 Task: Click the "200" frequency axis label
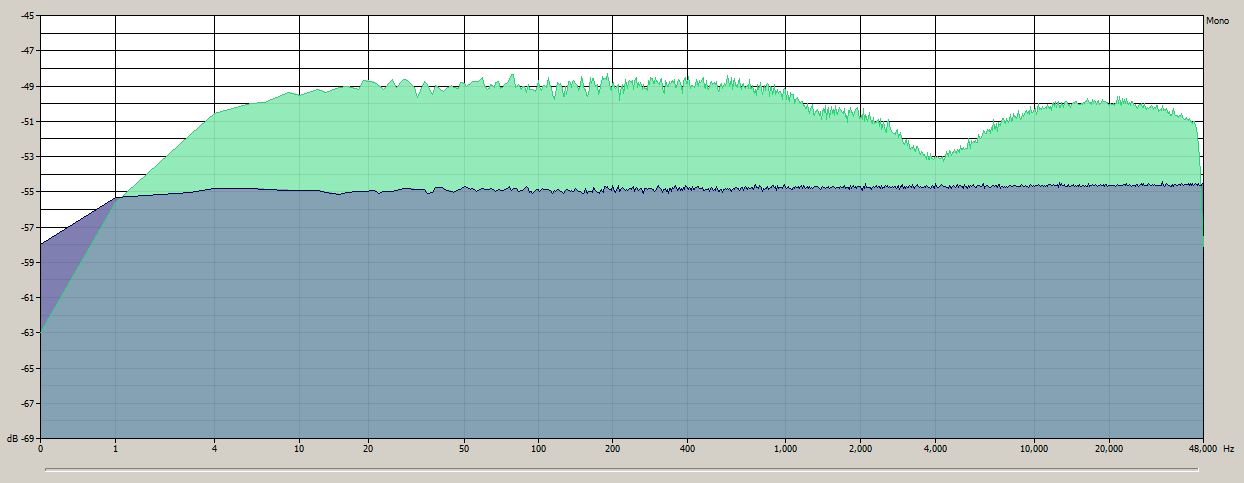612,449
